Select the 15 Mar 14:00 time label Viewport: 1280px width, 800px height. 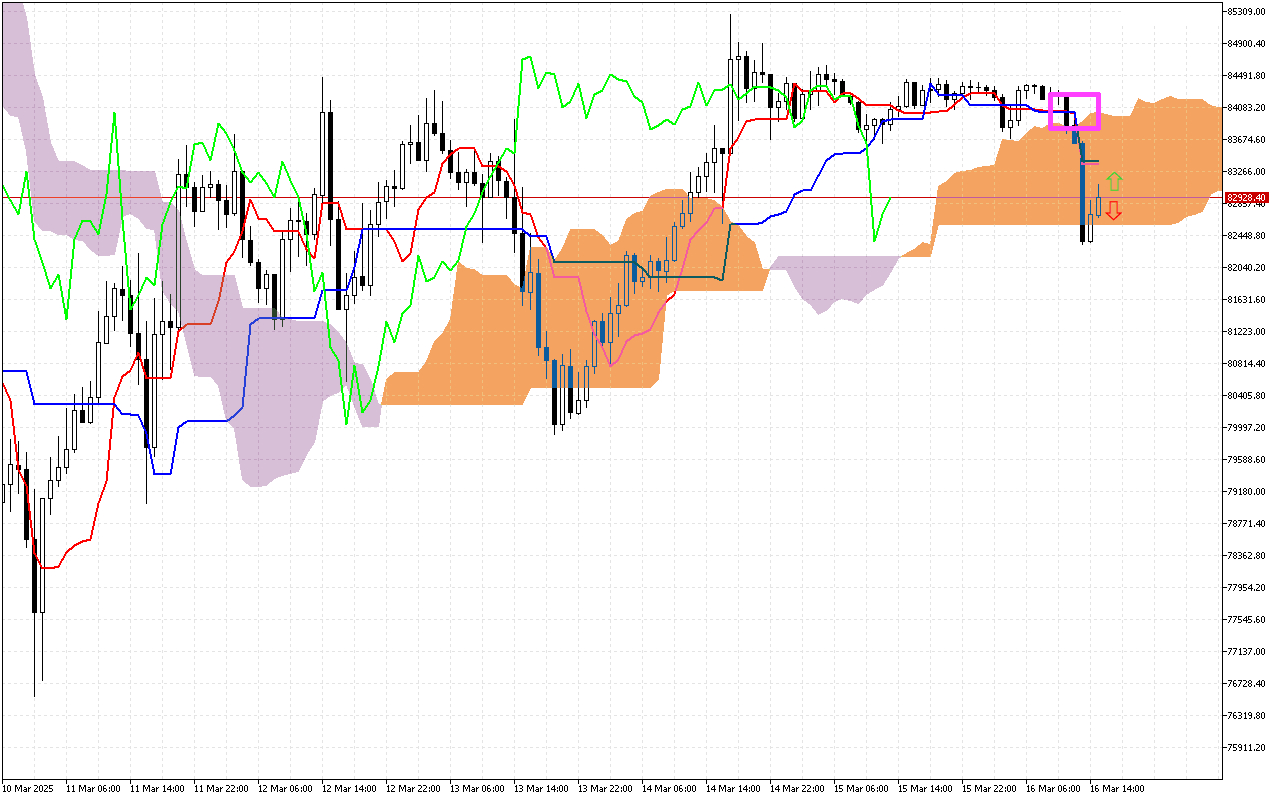click(925, 789)
